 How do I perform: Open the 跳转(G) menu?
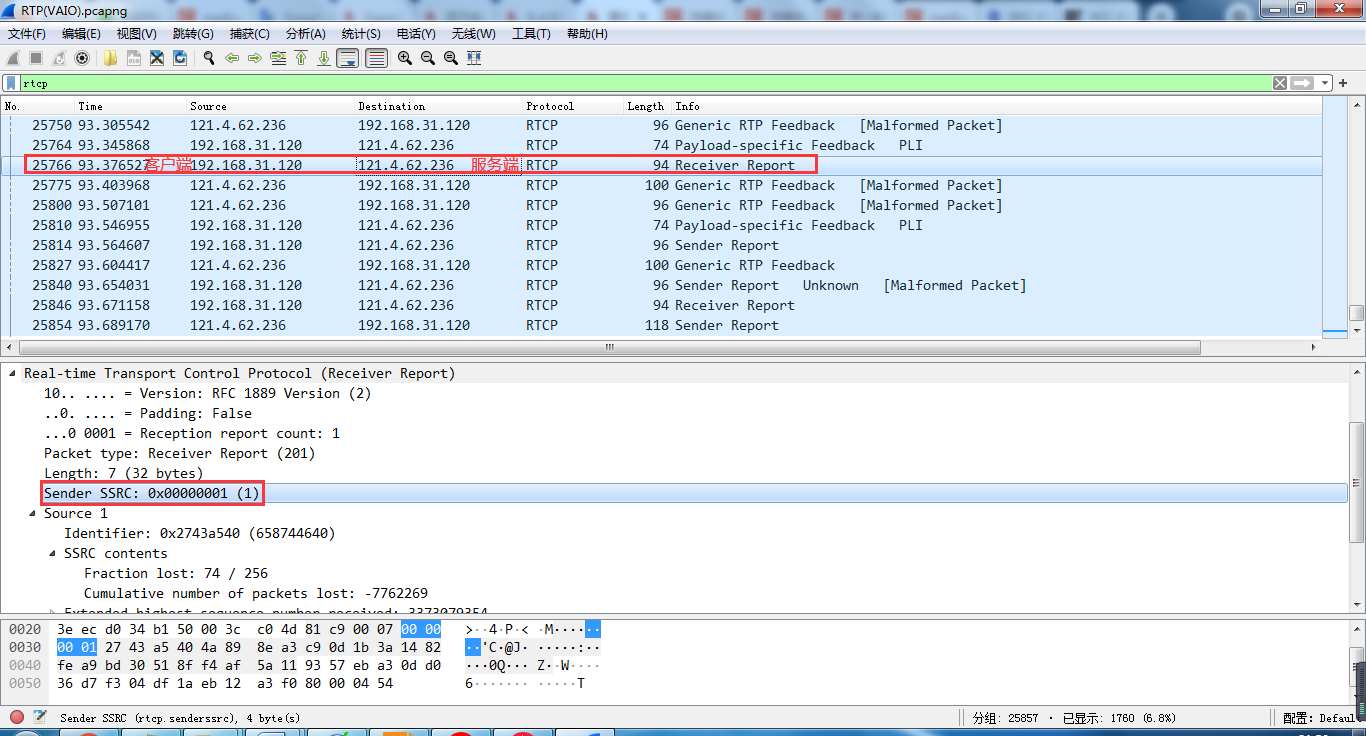coord(193,34)
